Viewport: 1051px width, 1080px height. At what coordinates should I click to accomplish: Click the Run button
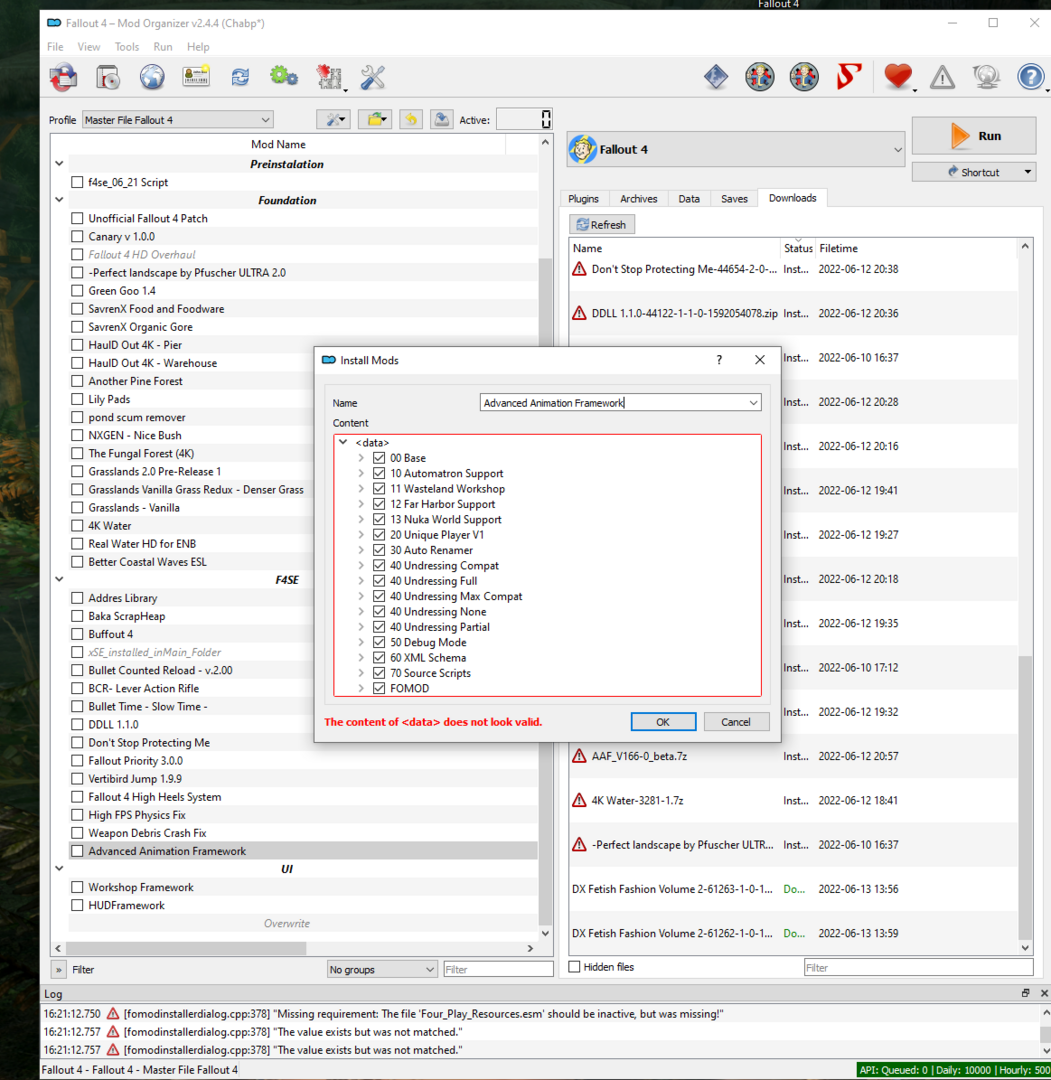974,136
